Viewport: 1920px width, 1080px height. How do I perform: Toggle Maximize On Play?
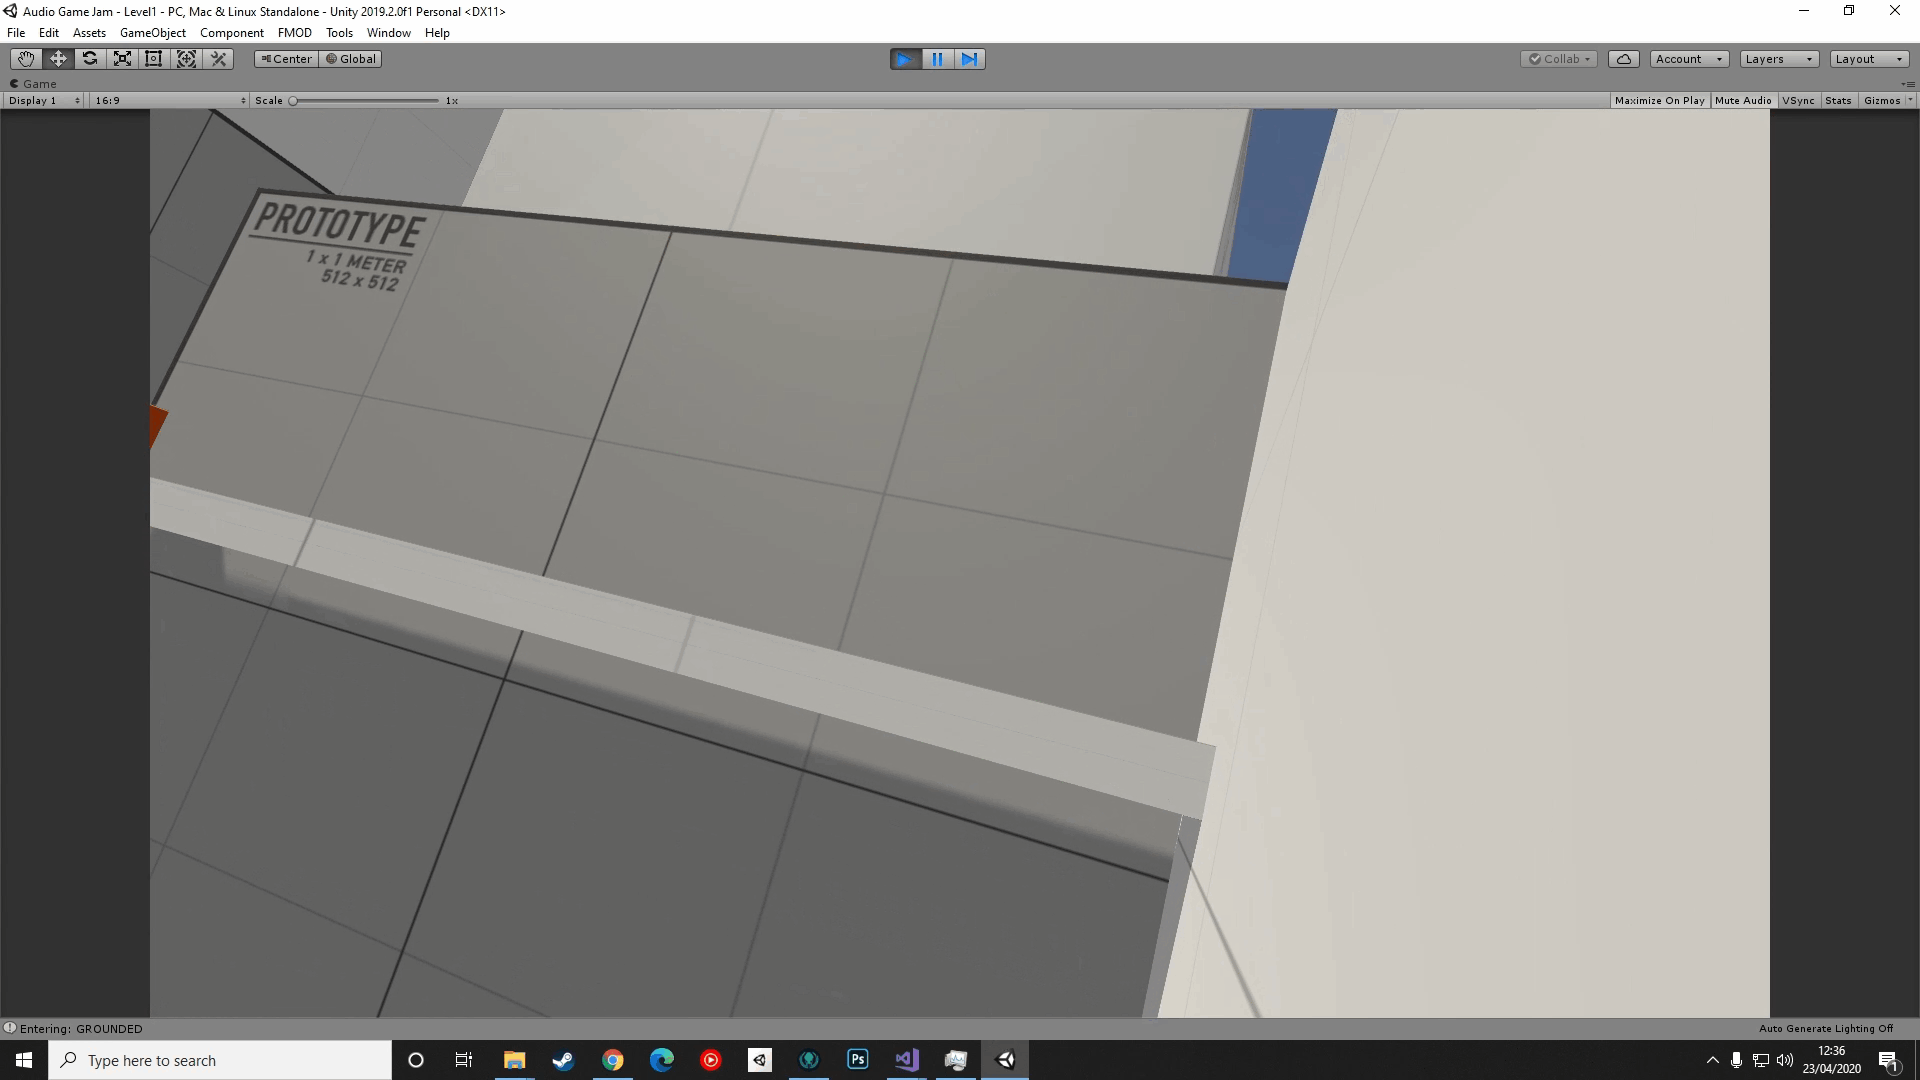(x=1659, y=100)
